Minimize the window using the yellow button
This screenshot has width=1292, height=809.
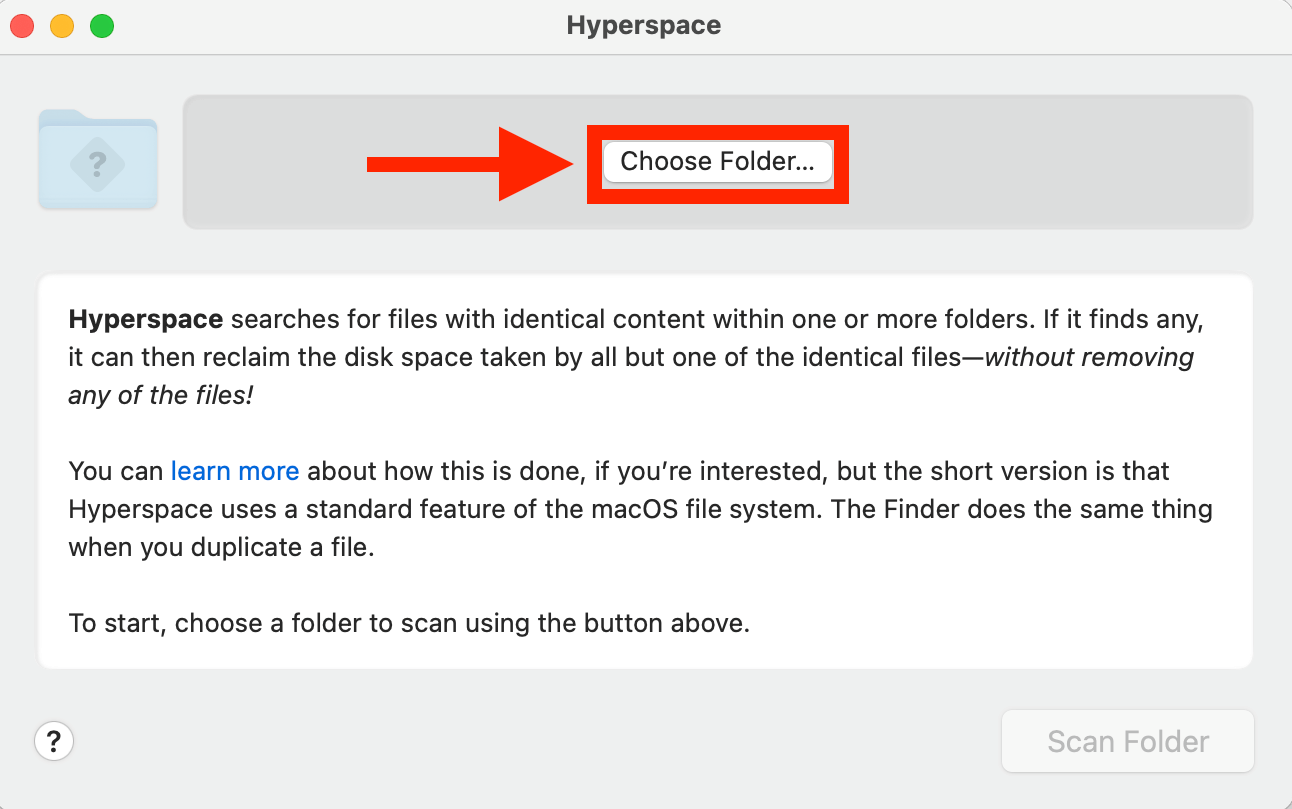62,26
